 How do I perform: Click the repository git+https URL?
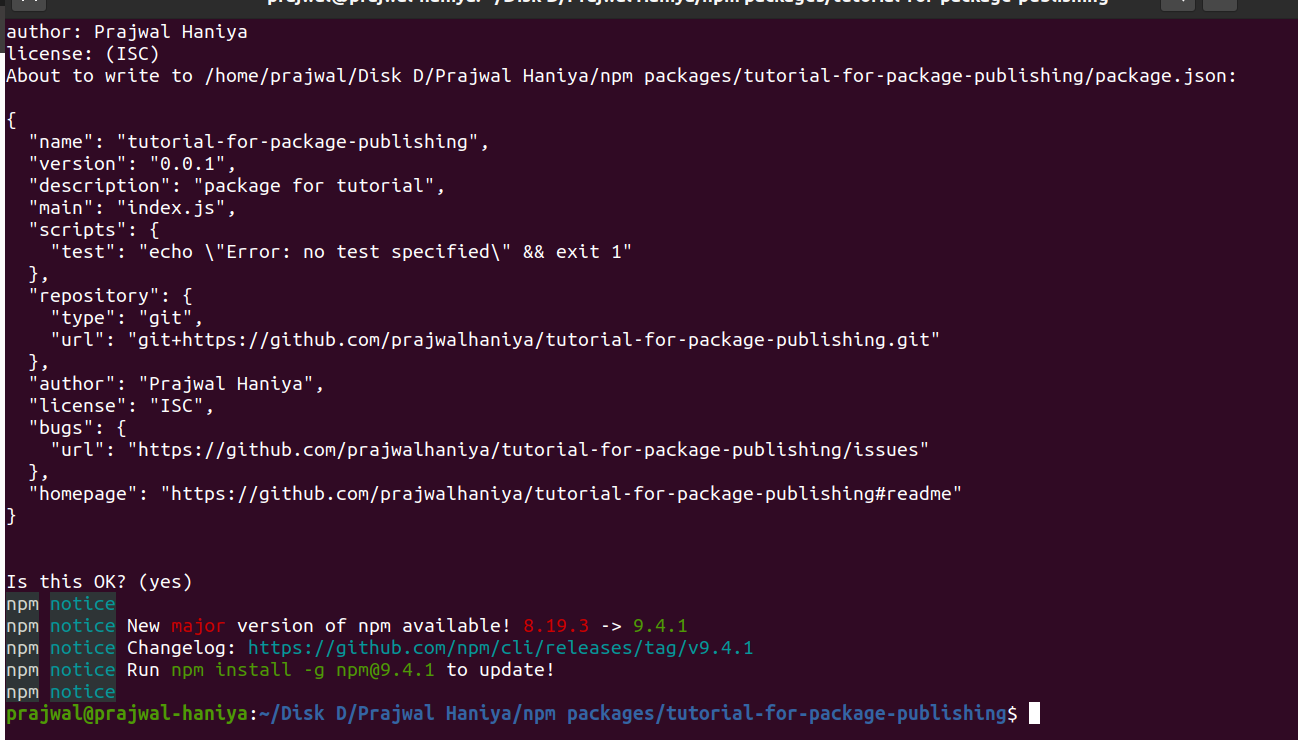pos(534,340)
